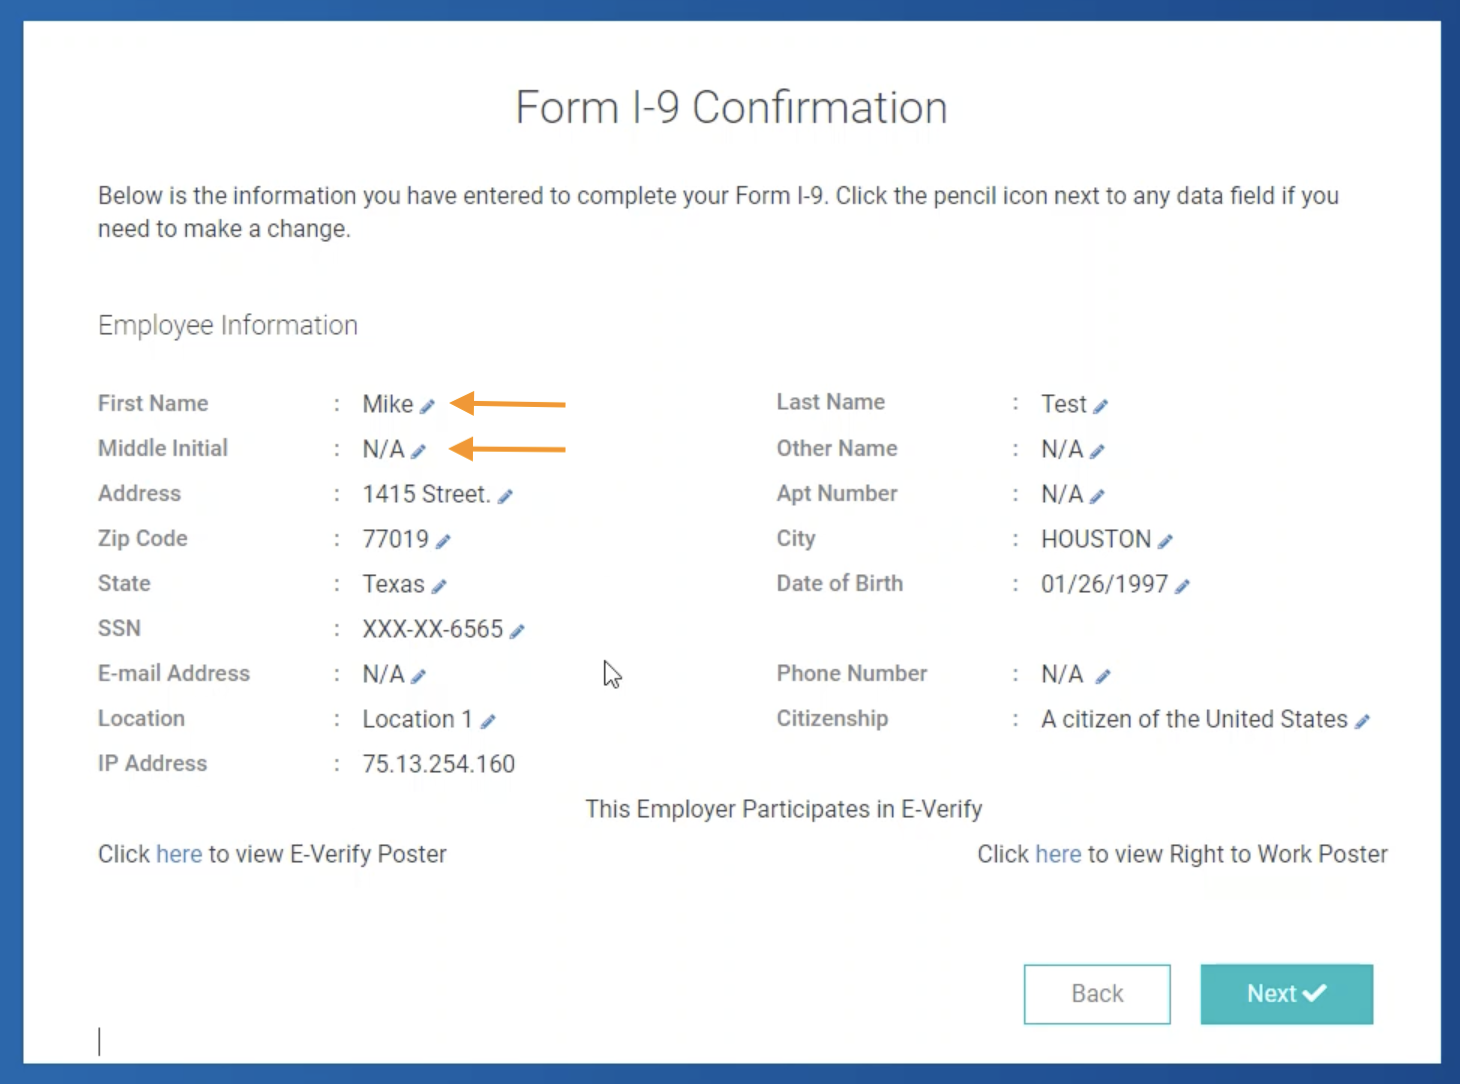Open the E-Verify Poster link
This screenshot has height=1084, width=1460.
point(178,854)
